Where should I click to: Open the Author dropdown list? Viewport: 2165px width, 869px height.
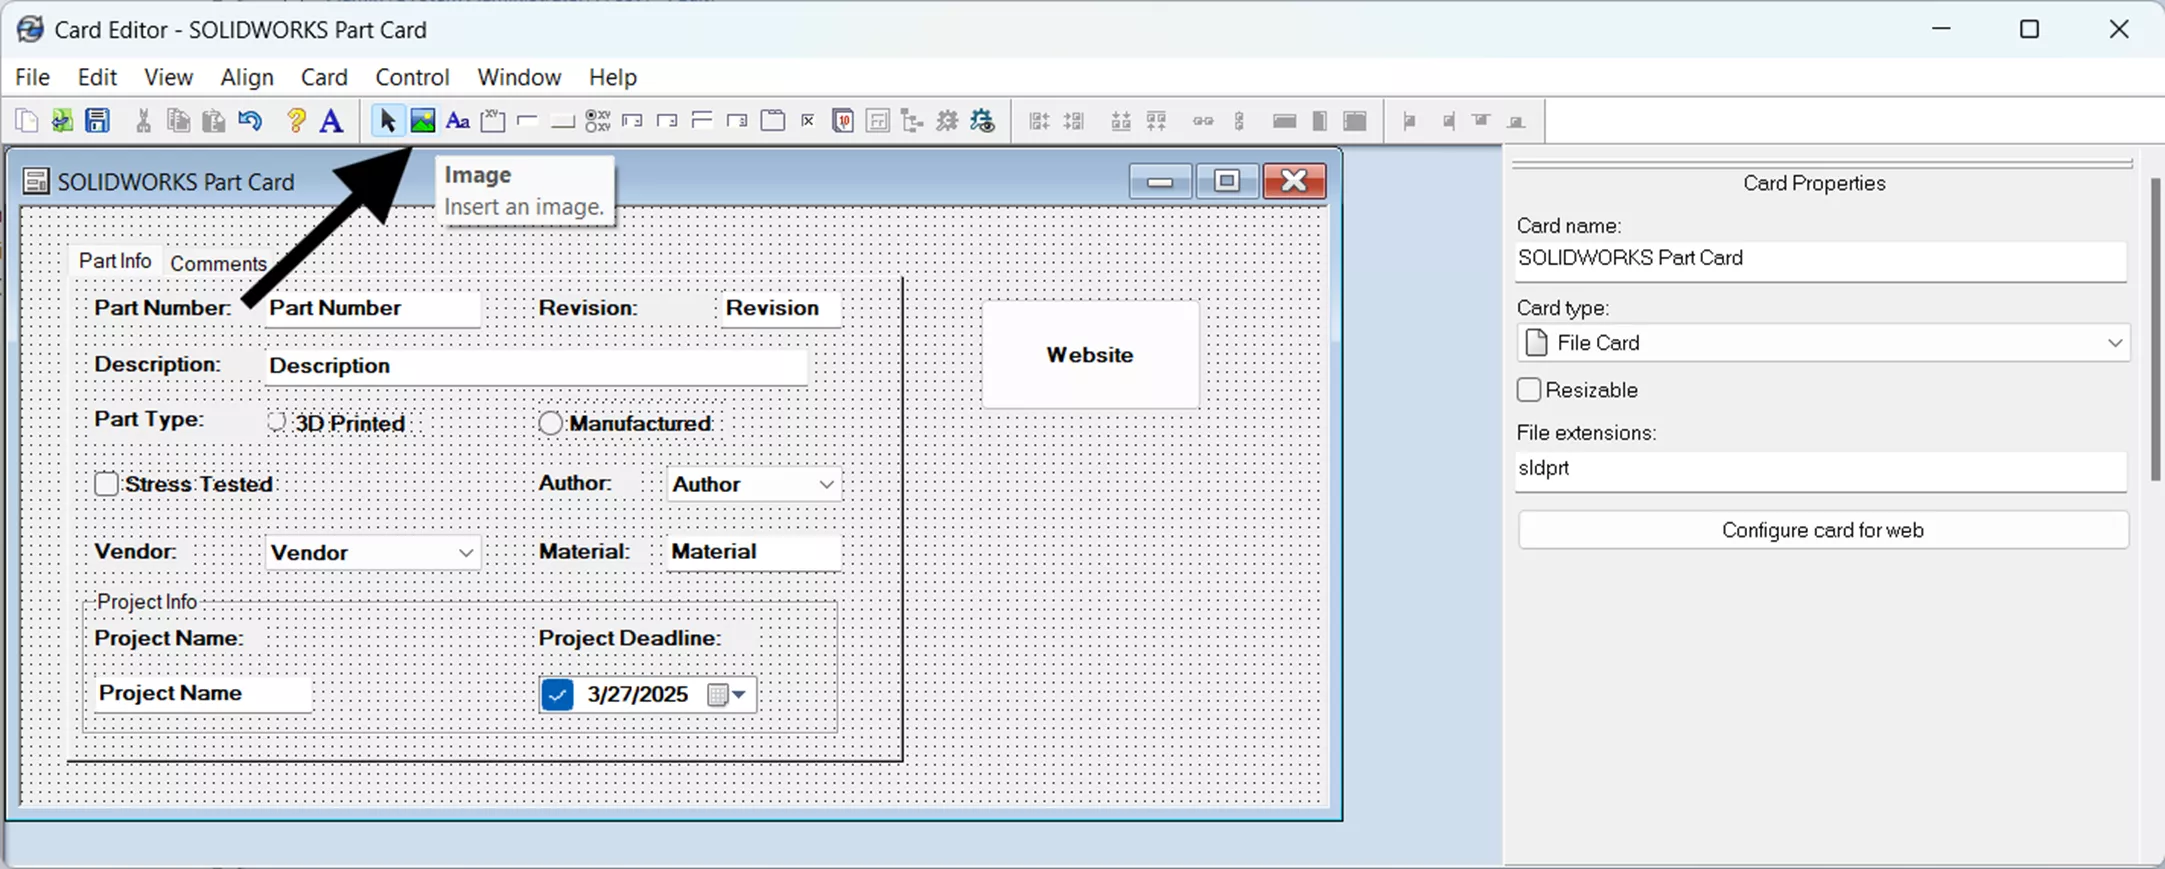tap(826, 484)
